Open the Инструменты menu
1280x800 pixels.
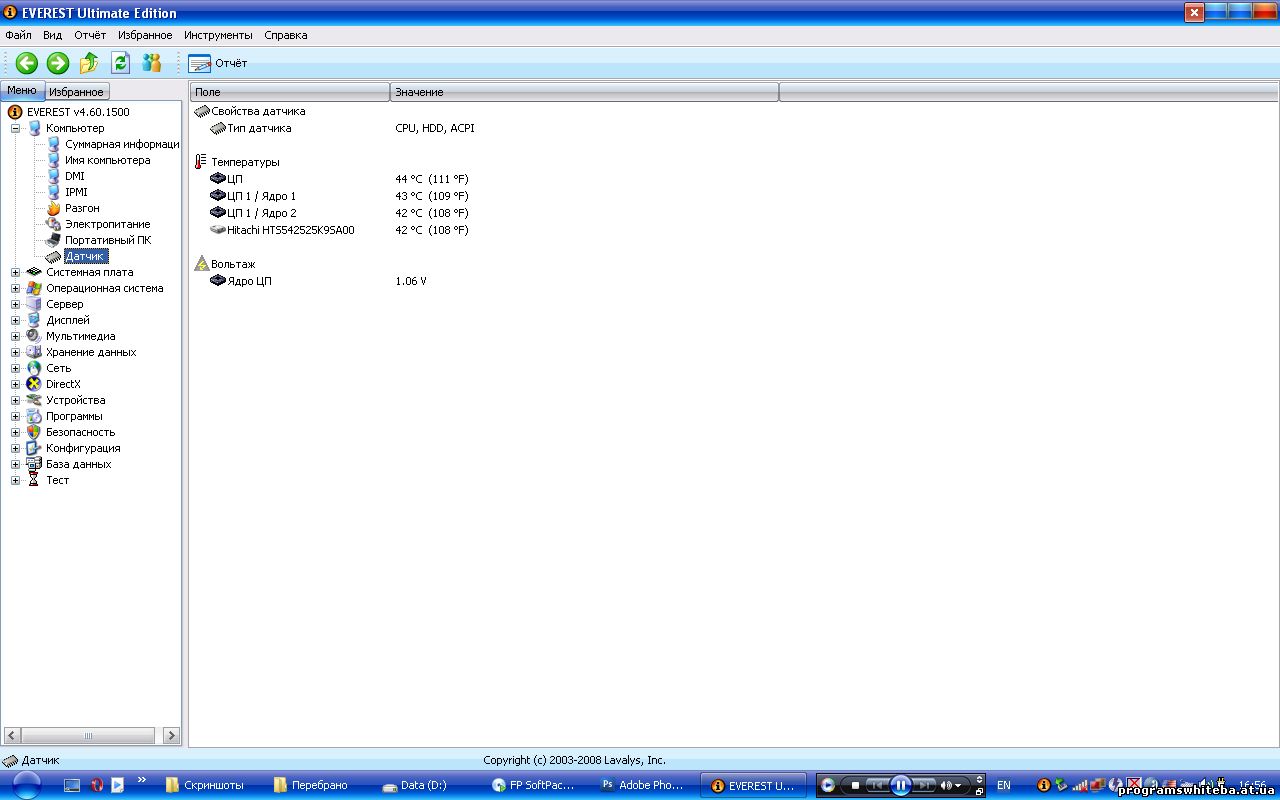click(218, 35)
